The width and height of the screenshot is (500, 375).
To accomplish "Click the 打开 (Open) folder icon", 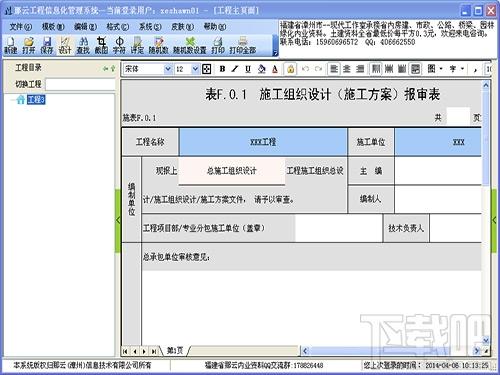I will click(x=29, y=45).
